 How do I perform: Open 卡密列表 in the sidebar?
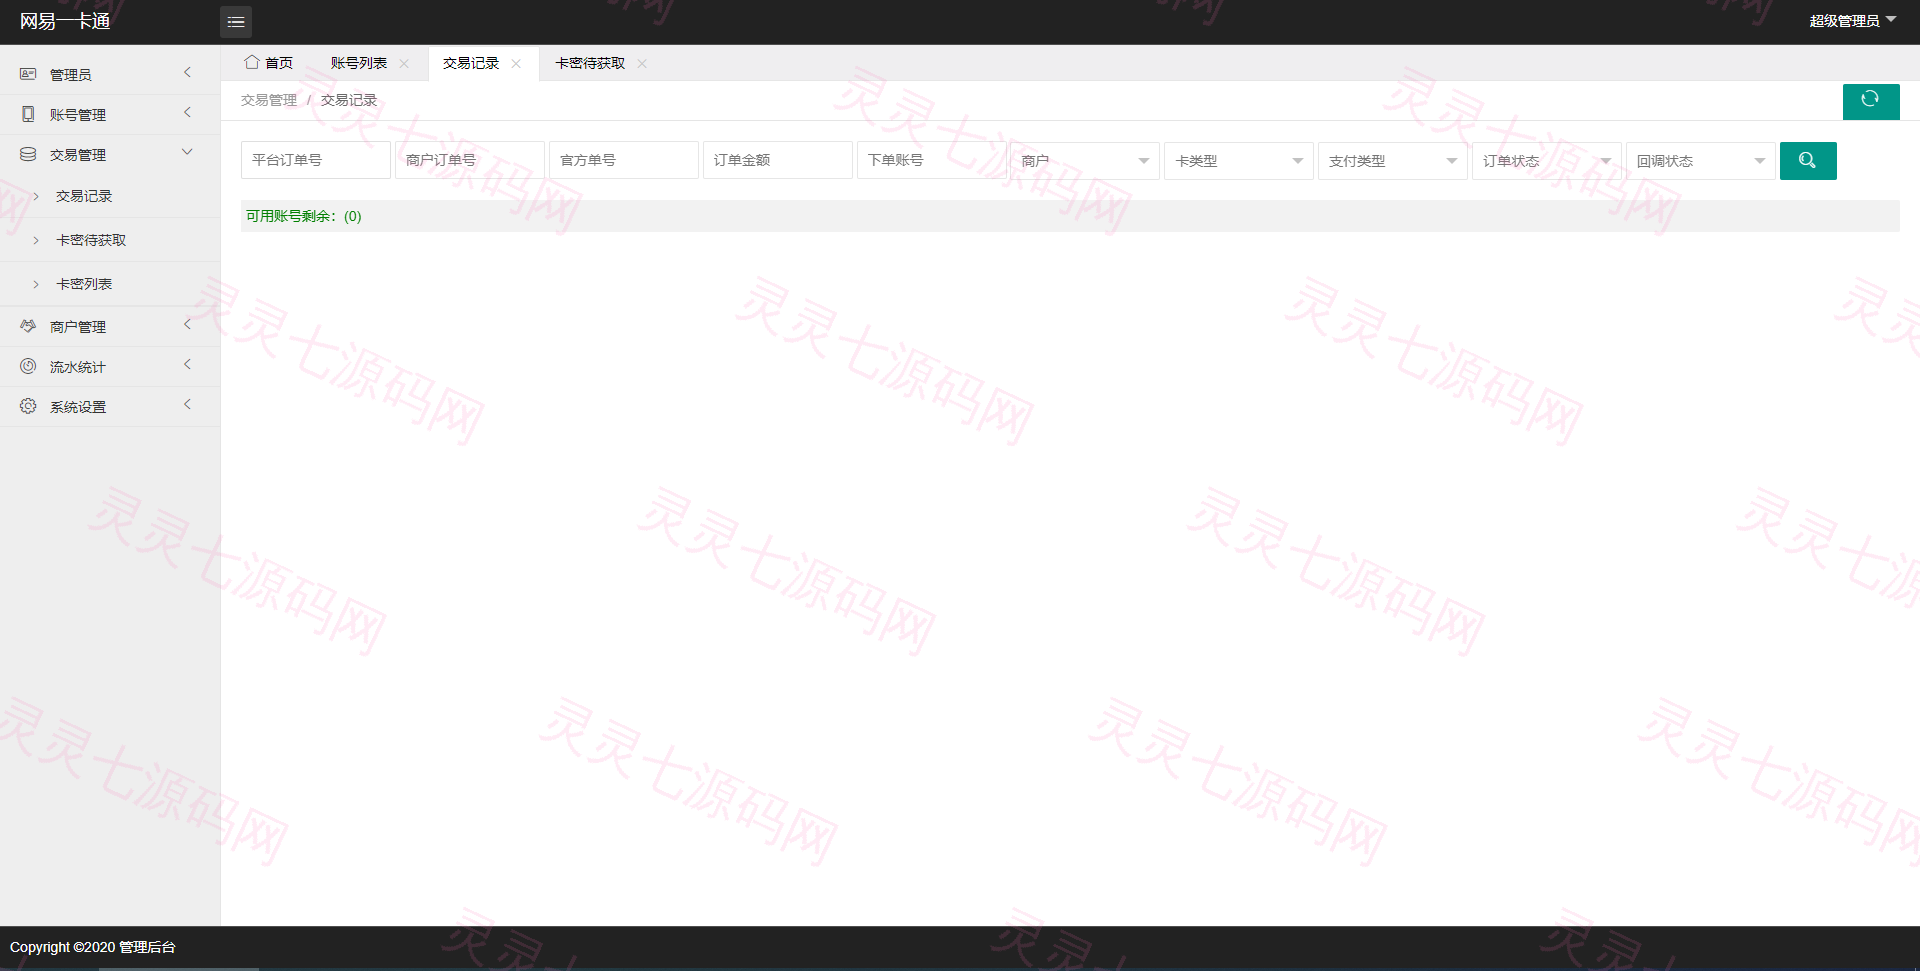click(84, 284)
